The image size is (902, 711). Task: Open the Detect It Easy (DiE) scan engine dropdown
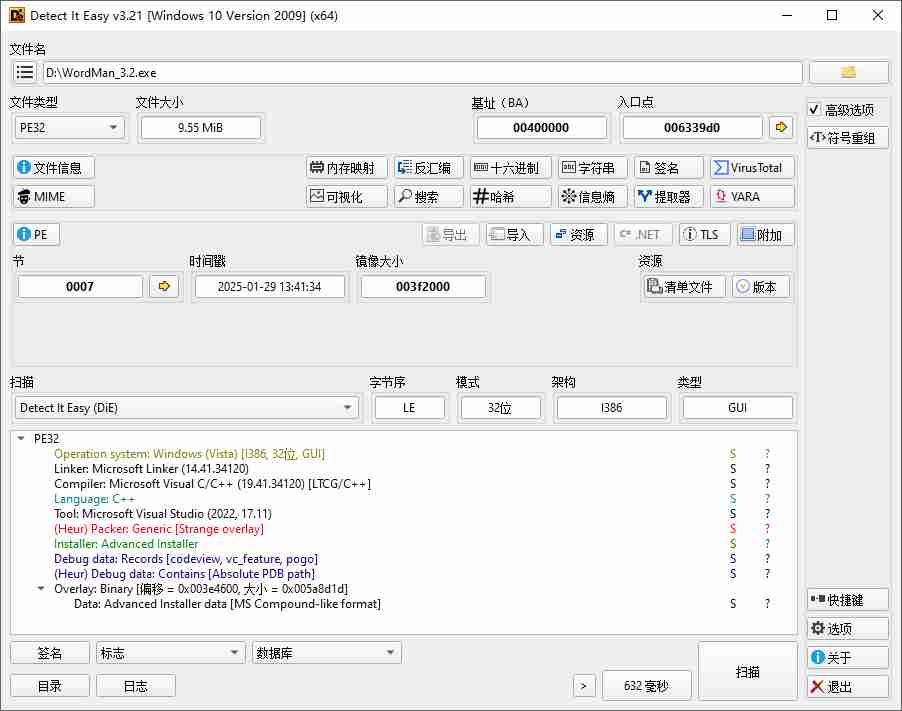pyautogui.click(x=187, y=408)
